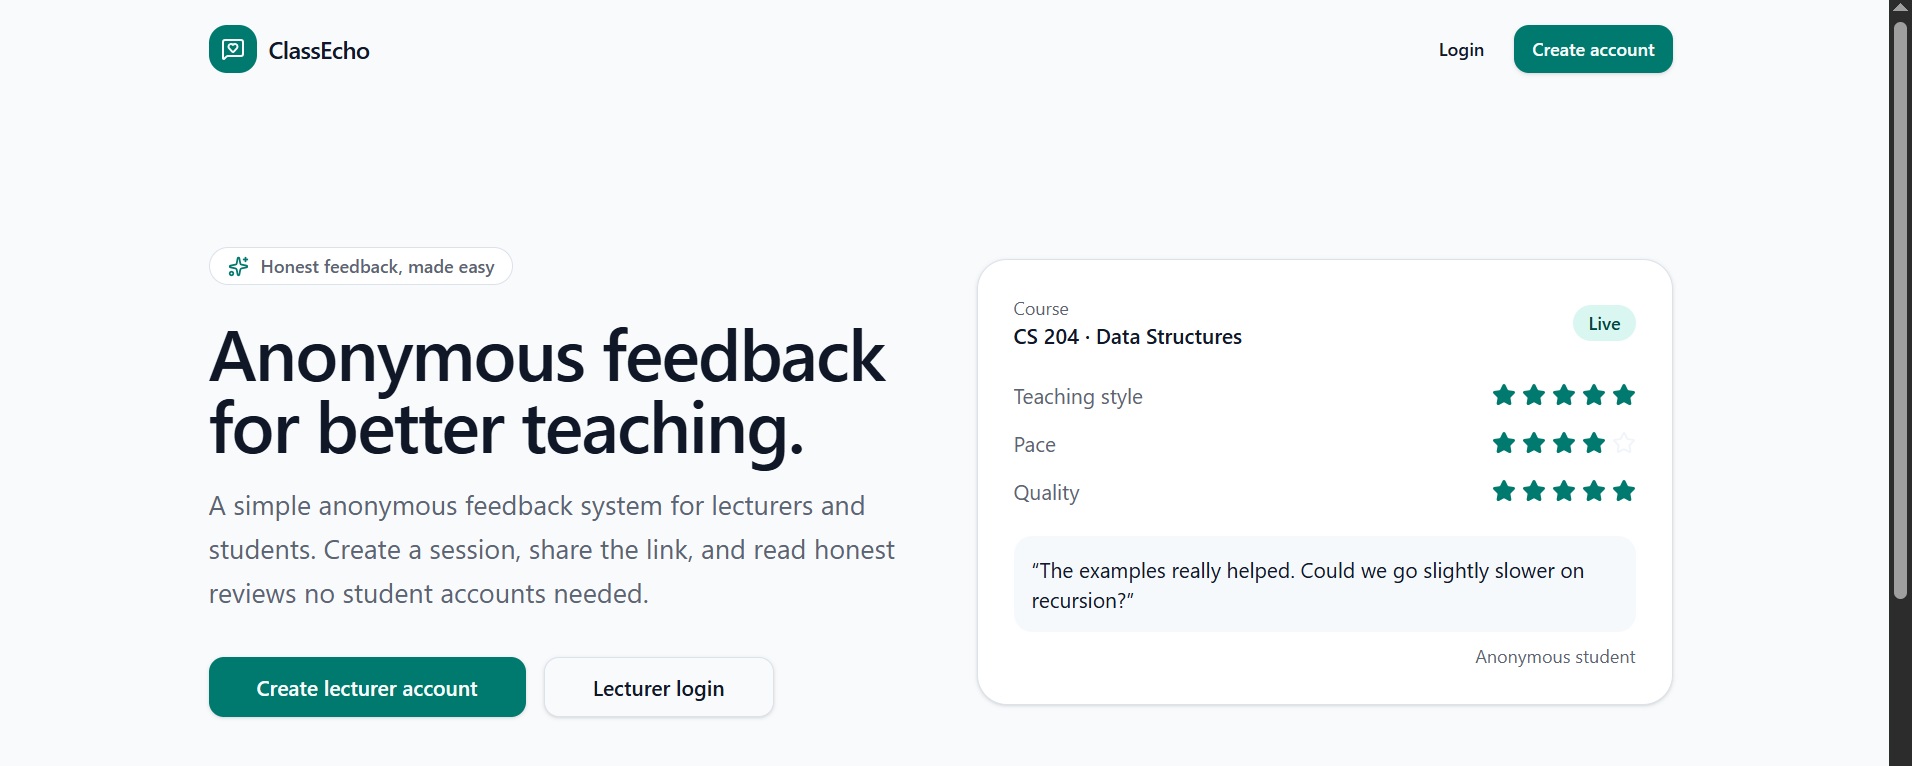The height and width of the screenshot is (766, 1912).
Task: Click the vertical page scrollbar thumb
Action: pyautogui.click(x=1900, y=310)
